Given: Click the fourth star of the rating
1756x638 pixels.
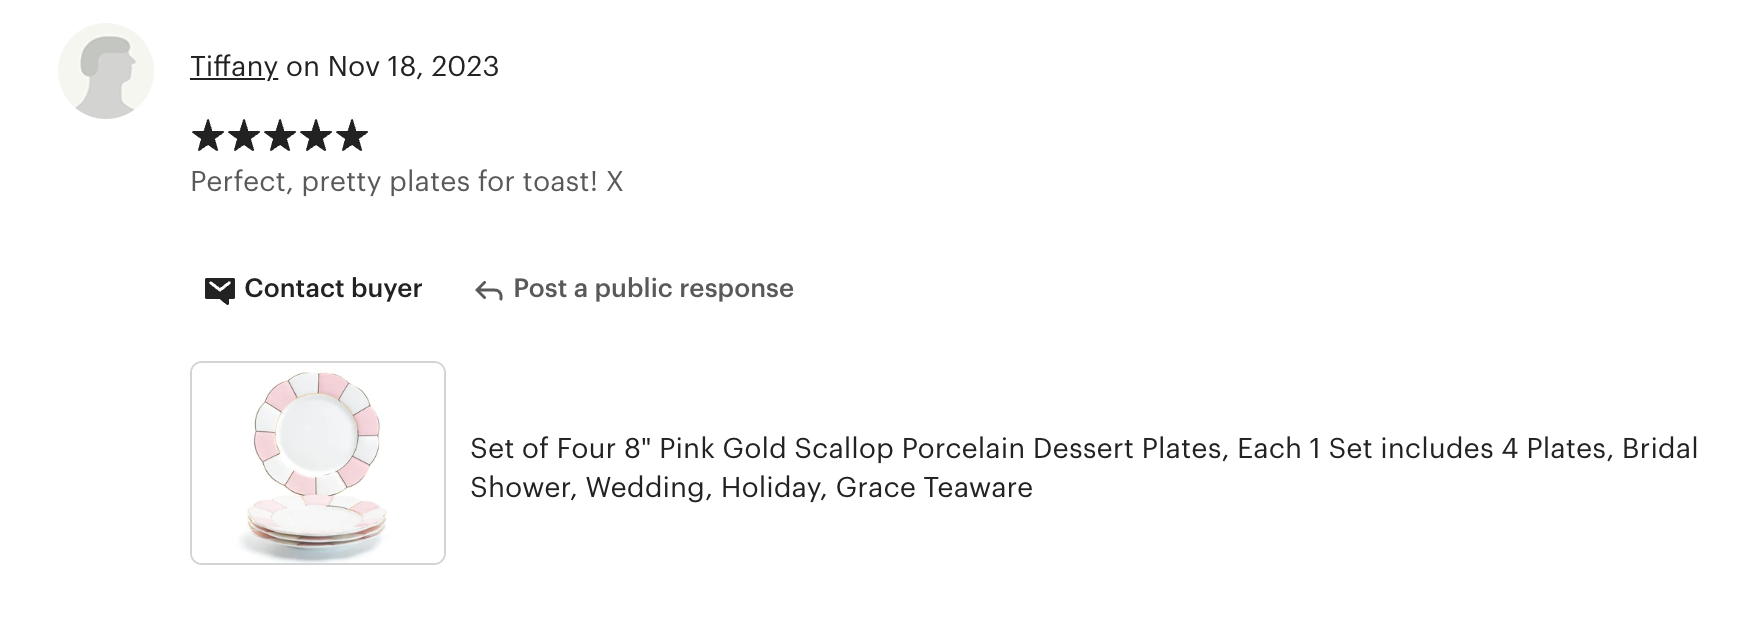Looking at the screenshot, I should [315, 136].
